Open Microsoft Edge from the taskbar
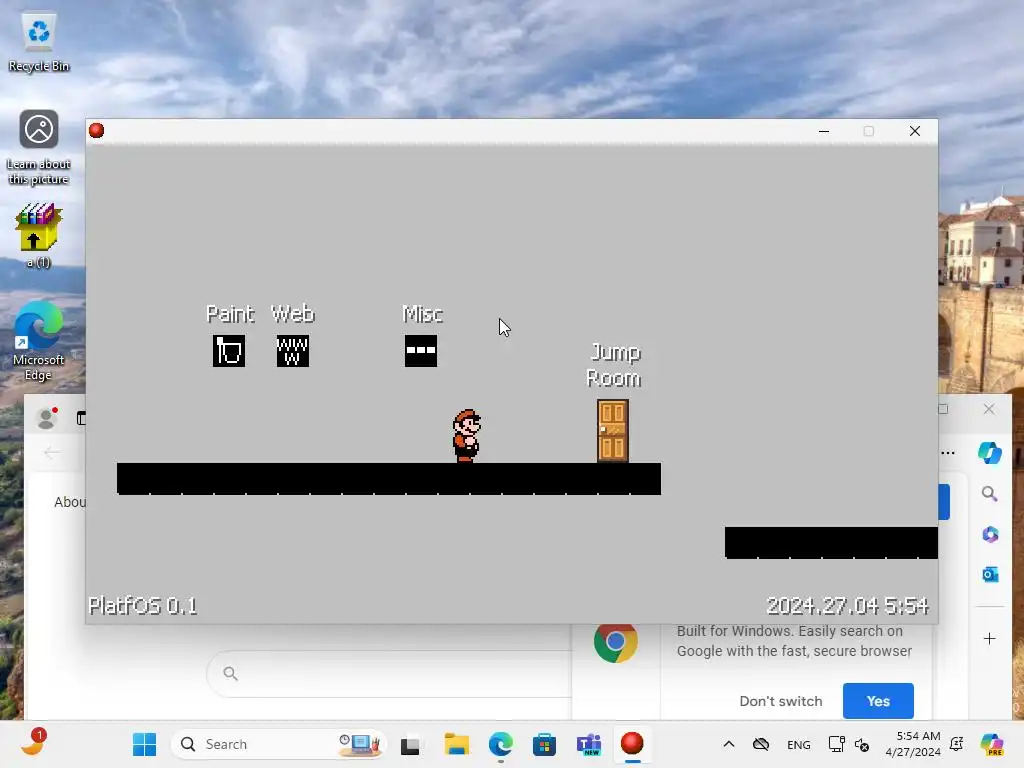Image resolution: width=1024 pixels, height=768 pixels. [501, 744]
